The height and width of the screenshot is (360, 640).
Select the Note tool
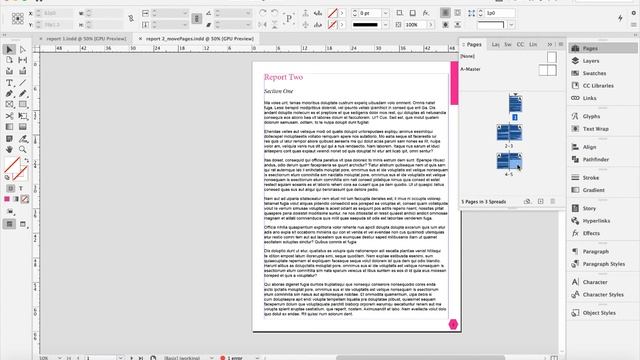coord(9,139)
